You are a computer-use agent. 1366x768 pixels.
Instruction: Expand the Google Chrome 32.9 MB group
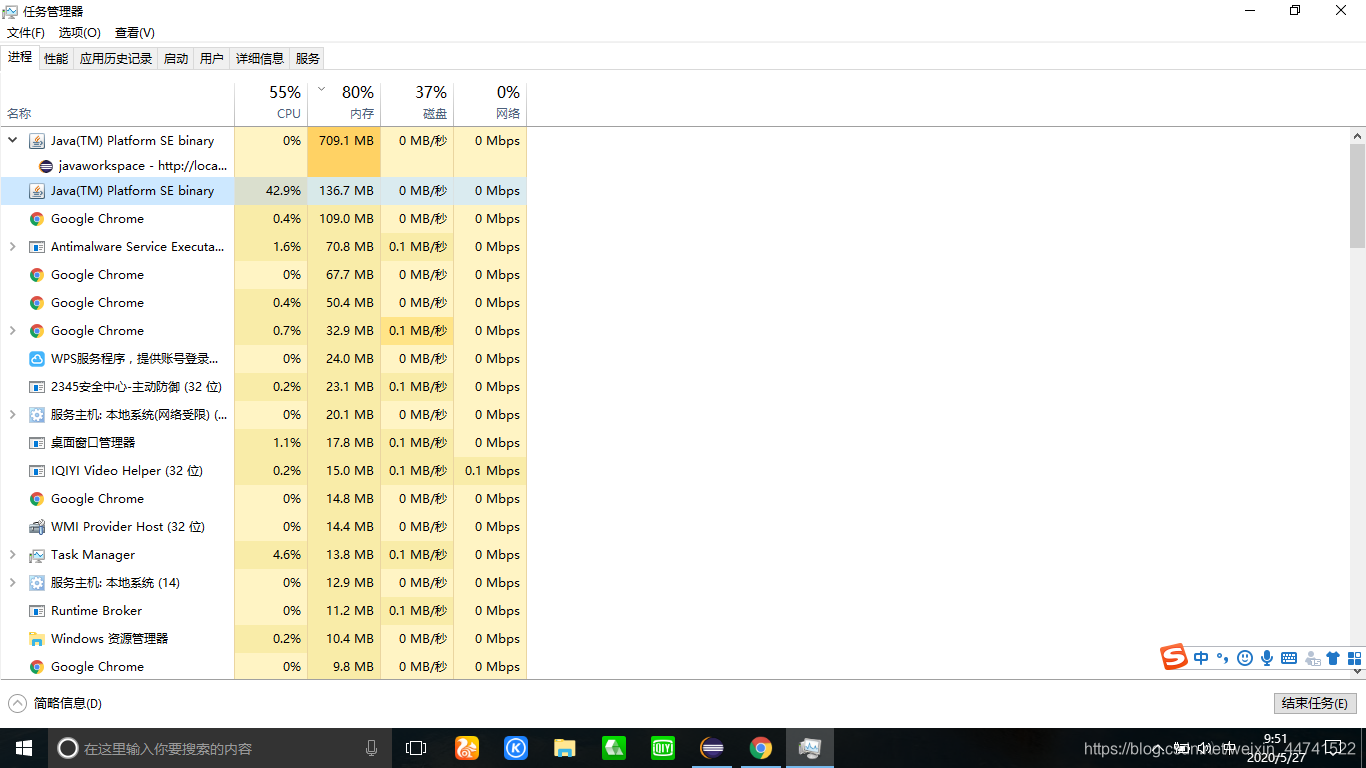(13, 331)
